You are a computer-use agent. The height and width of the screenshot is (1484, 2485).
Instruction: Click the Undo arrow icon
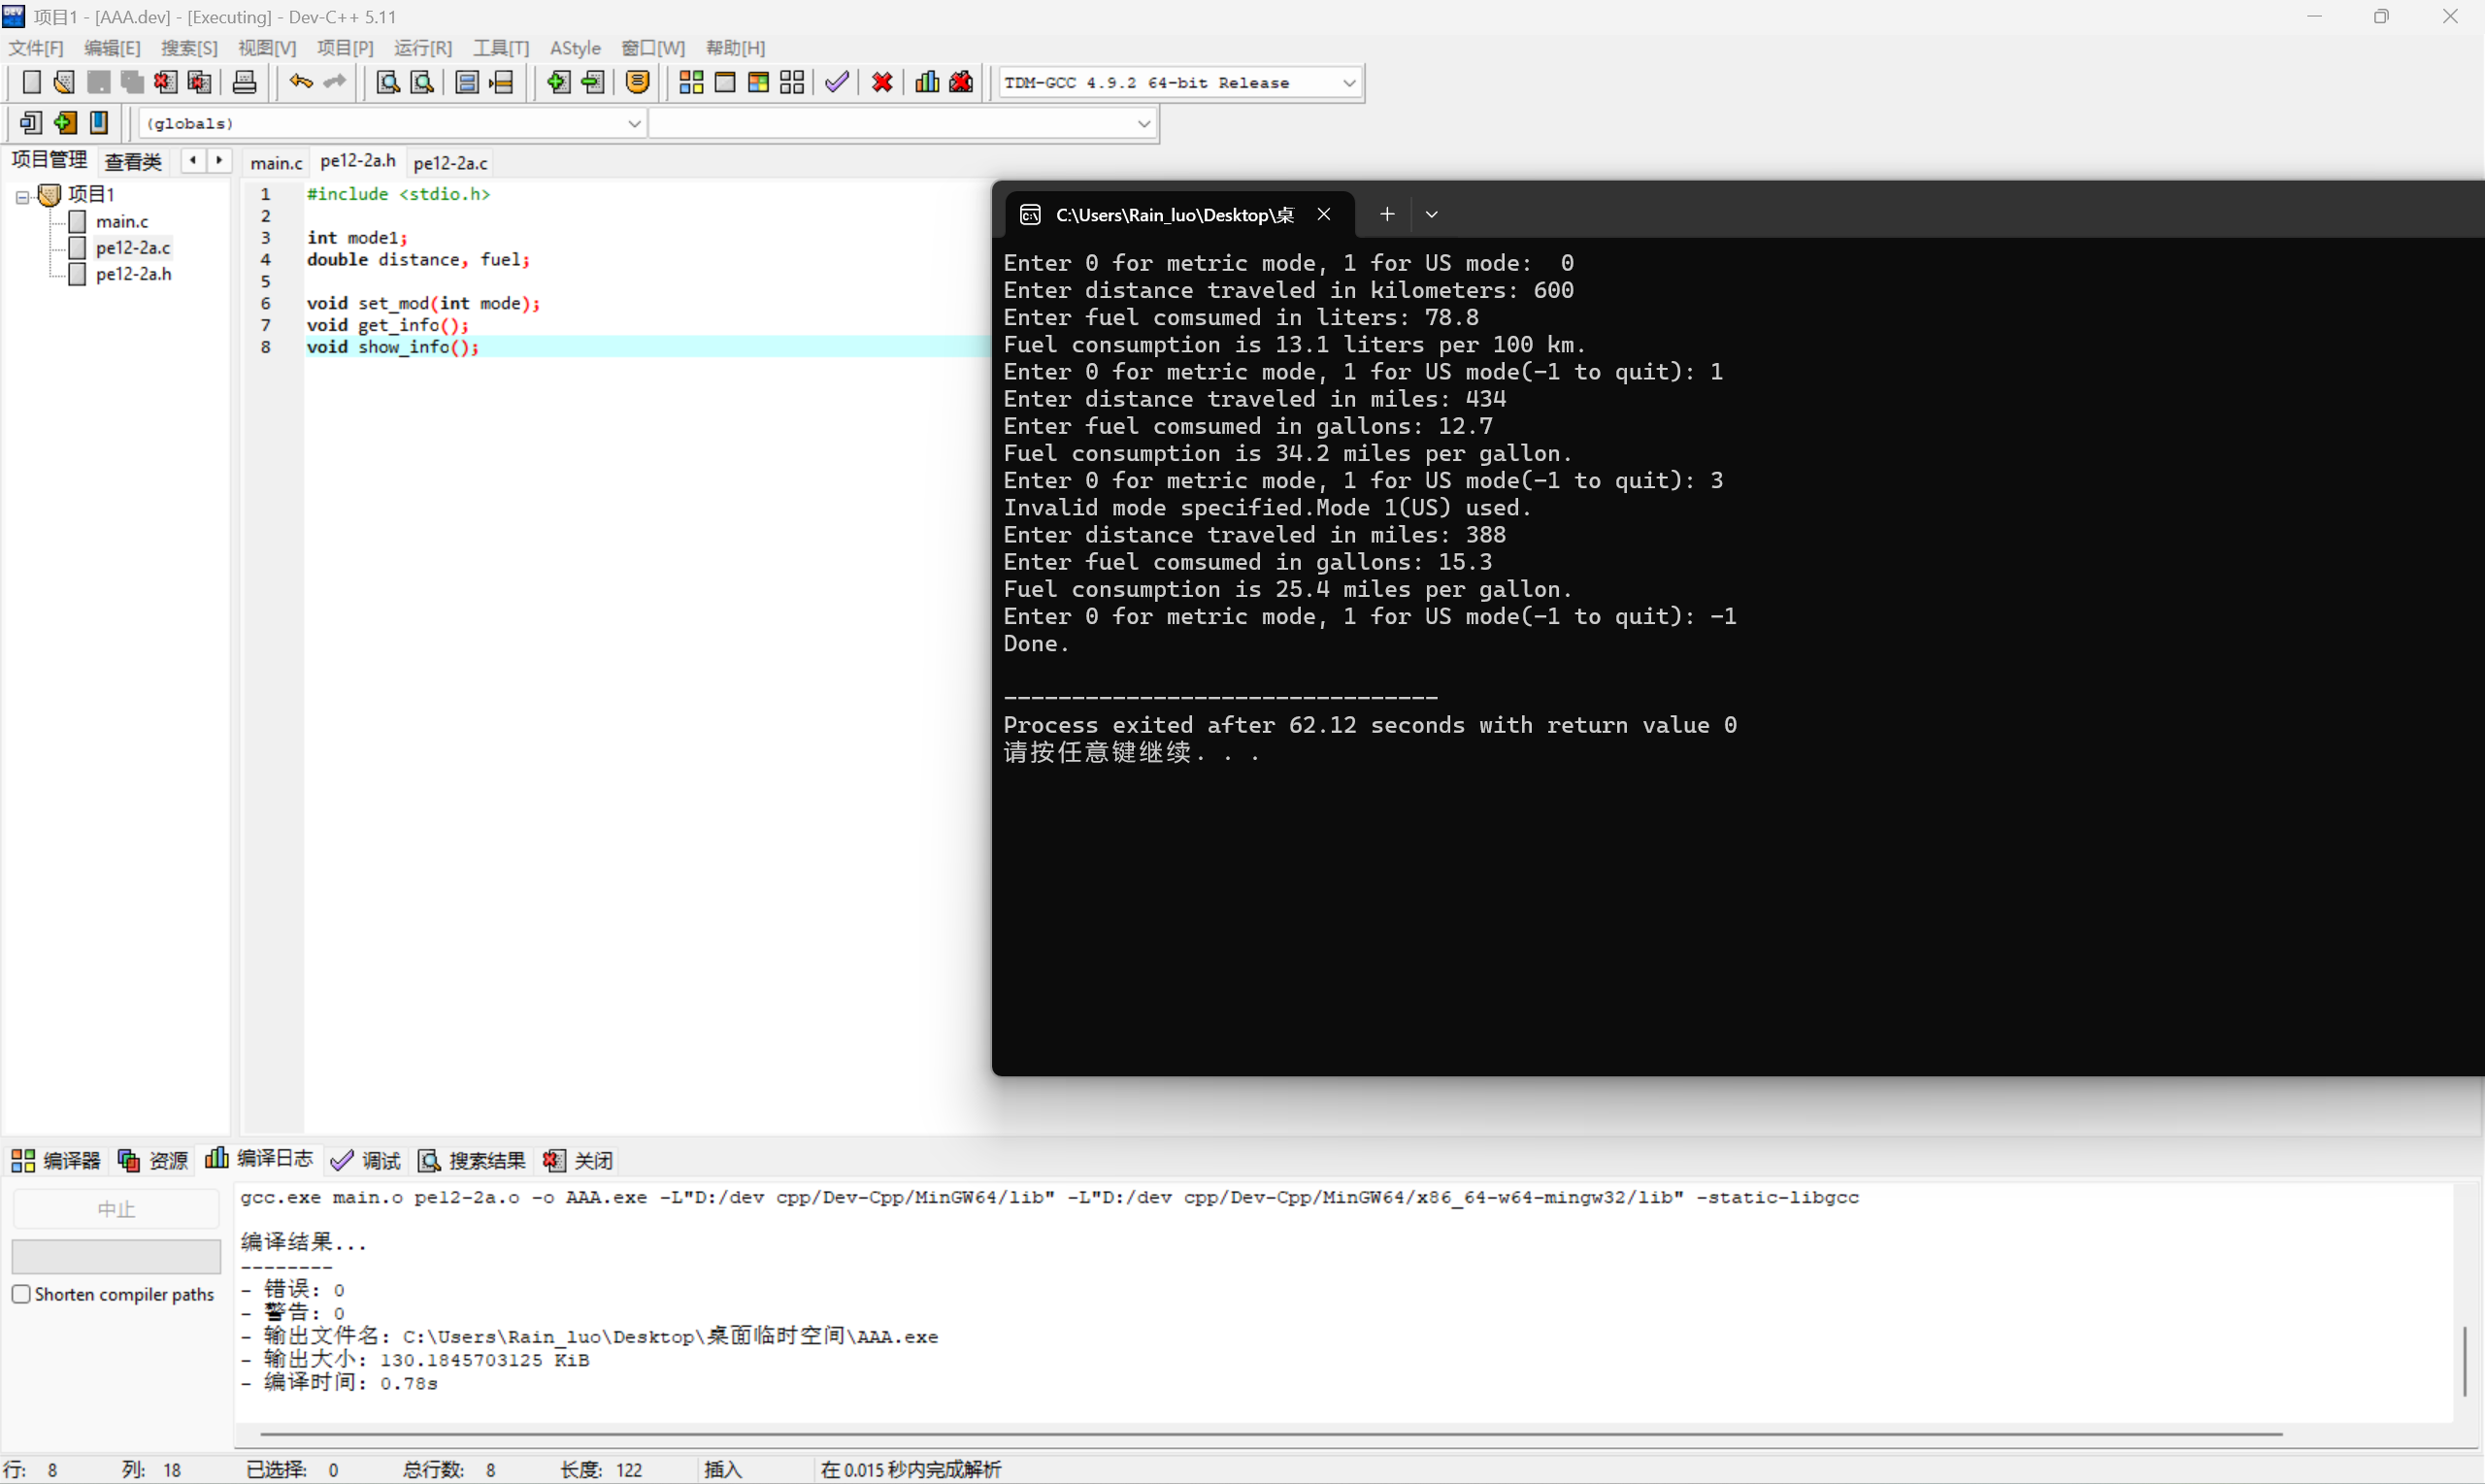(x=300, y=82)
